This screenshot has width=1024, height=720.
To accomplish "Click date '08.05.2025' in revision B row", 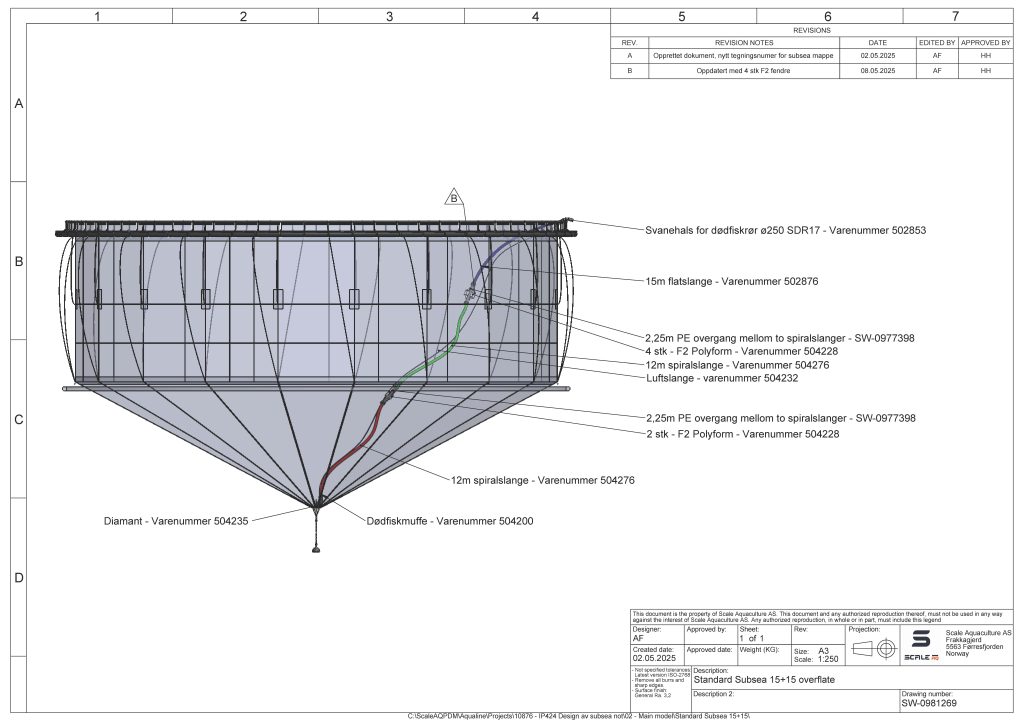I will click(878, 71).
